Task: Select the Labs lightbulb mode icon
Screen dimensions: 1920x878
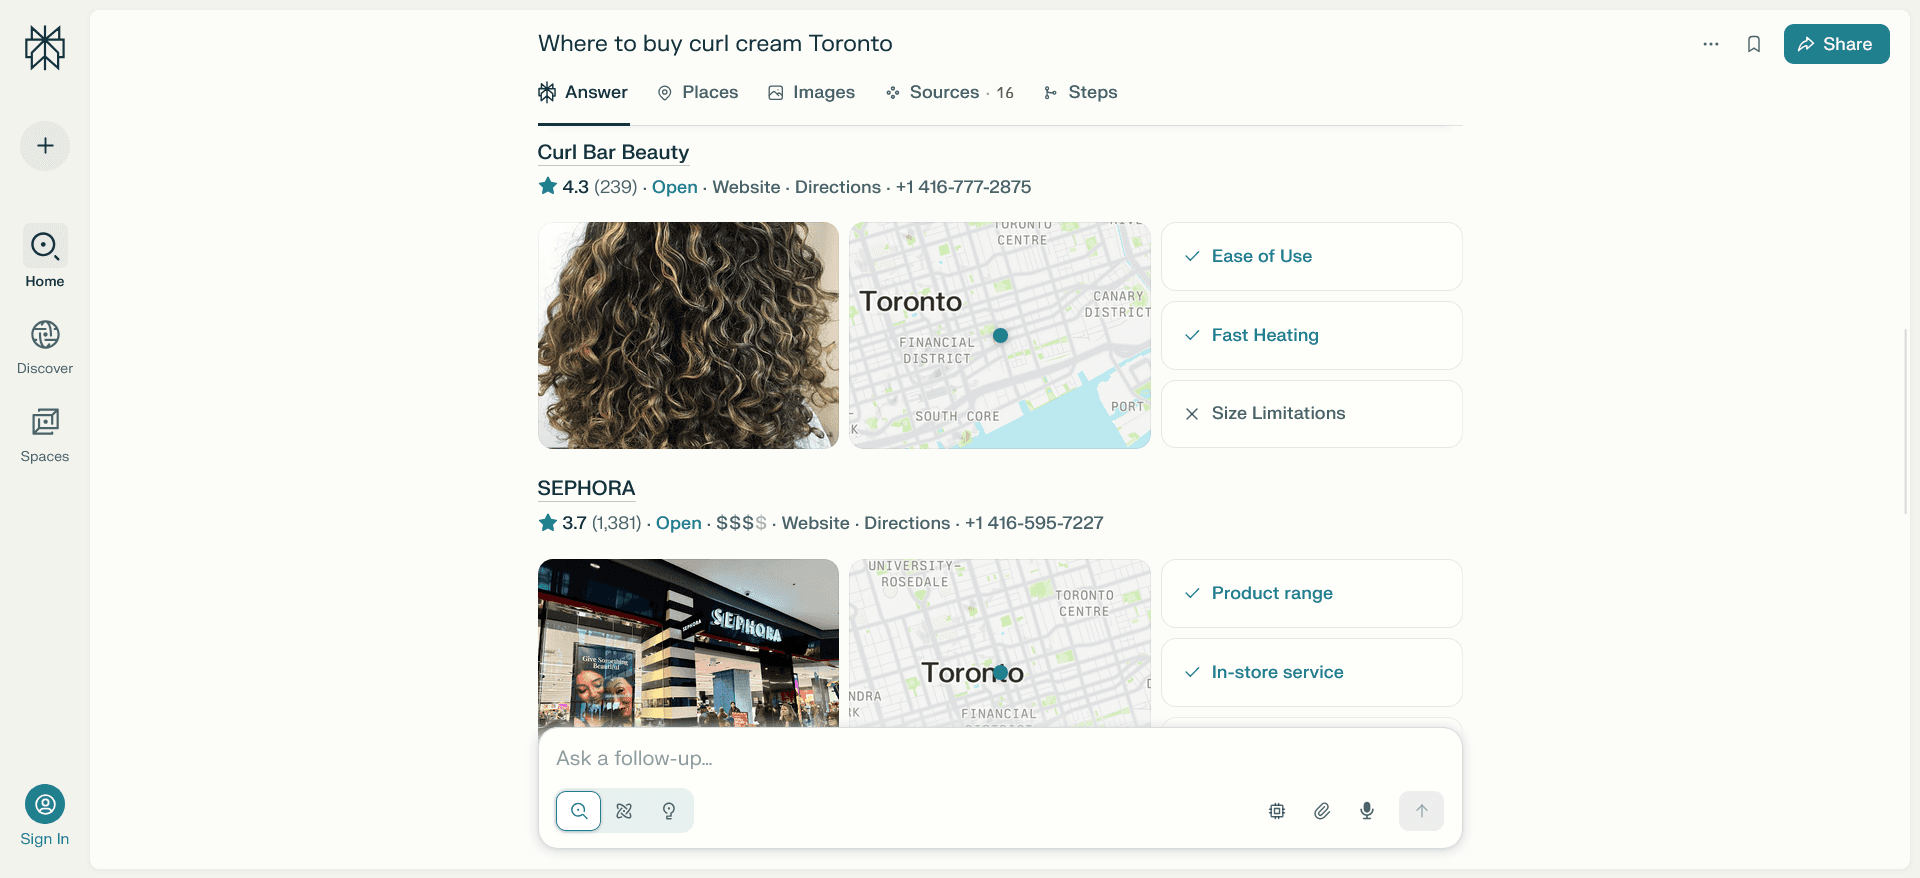Action: pyautogui.click(x=669, y=811)
